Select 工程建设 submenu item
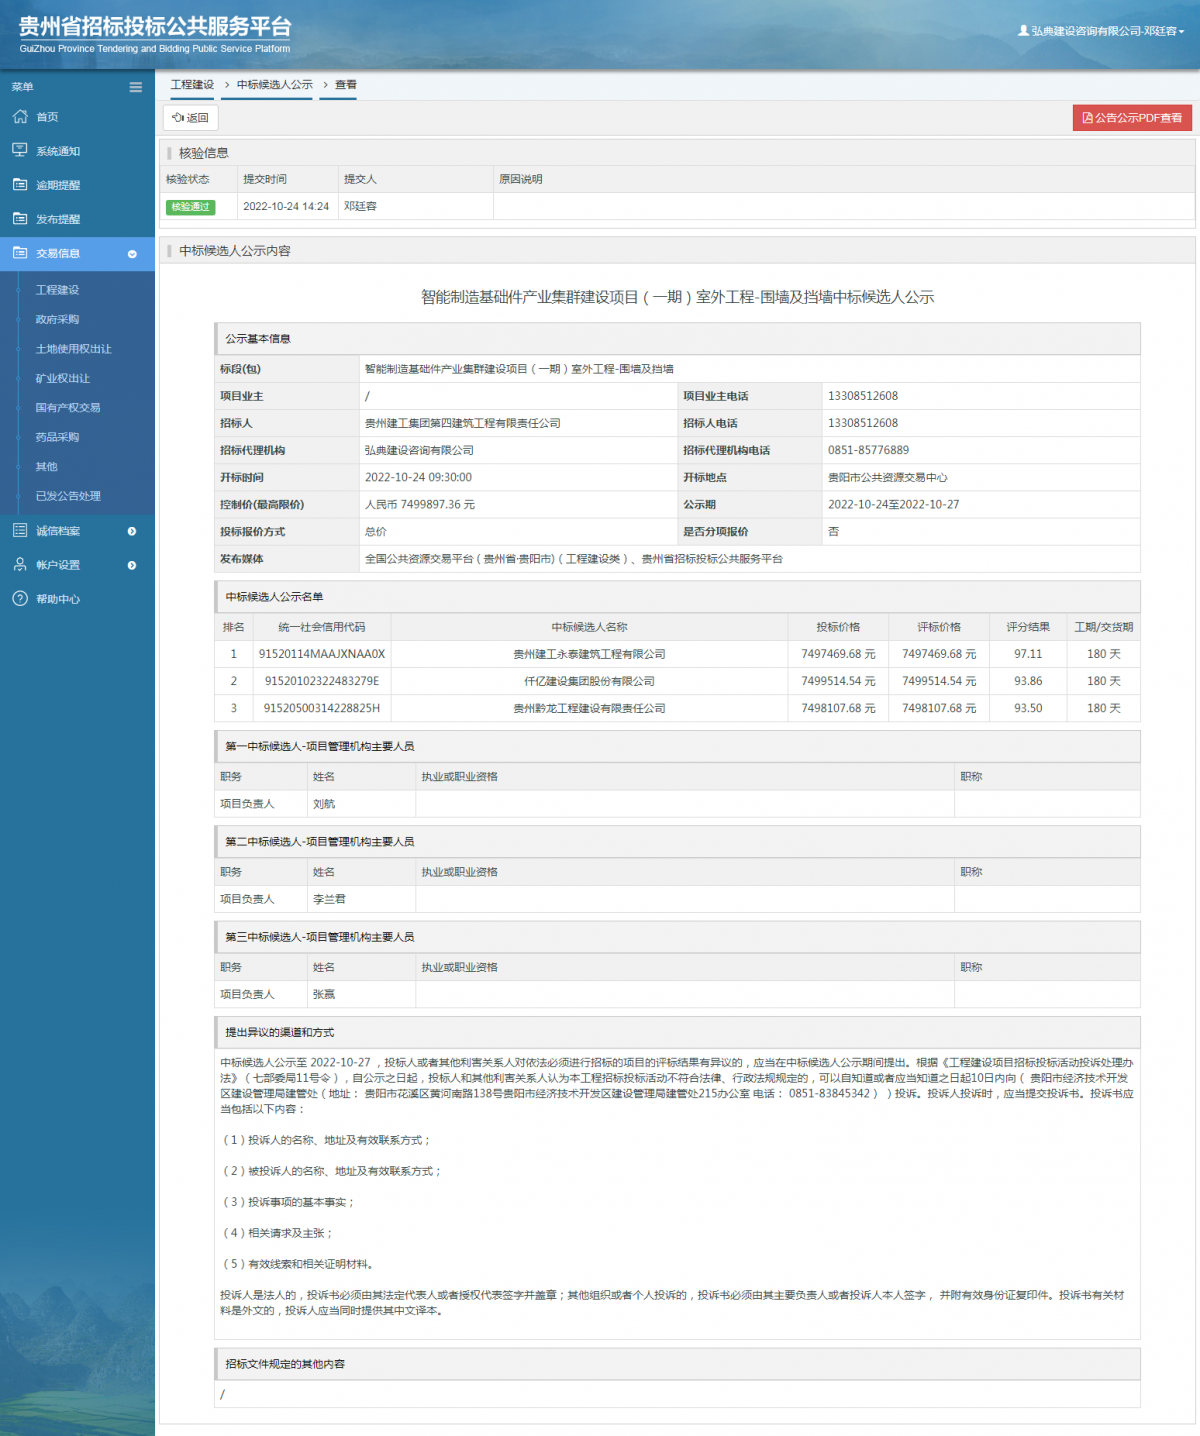 click(57, 290)
